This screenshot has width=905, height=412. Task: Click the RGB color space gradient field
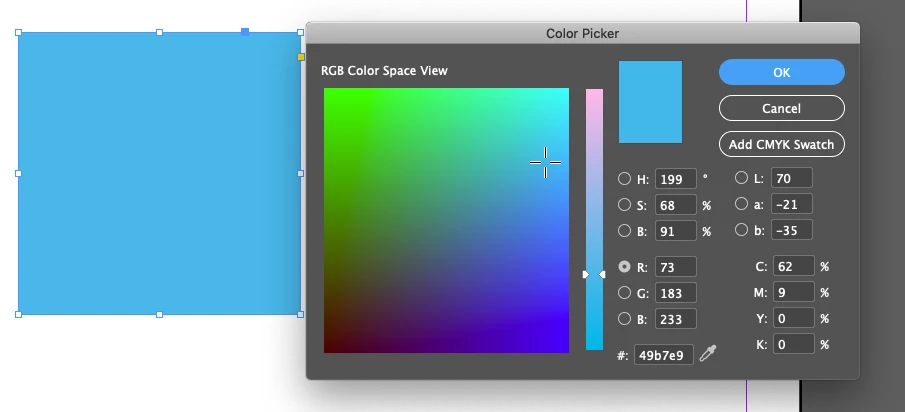coord(446,220)
